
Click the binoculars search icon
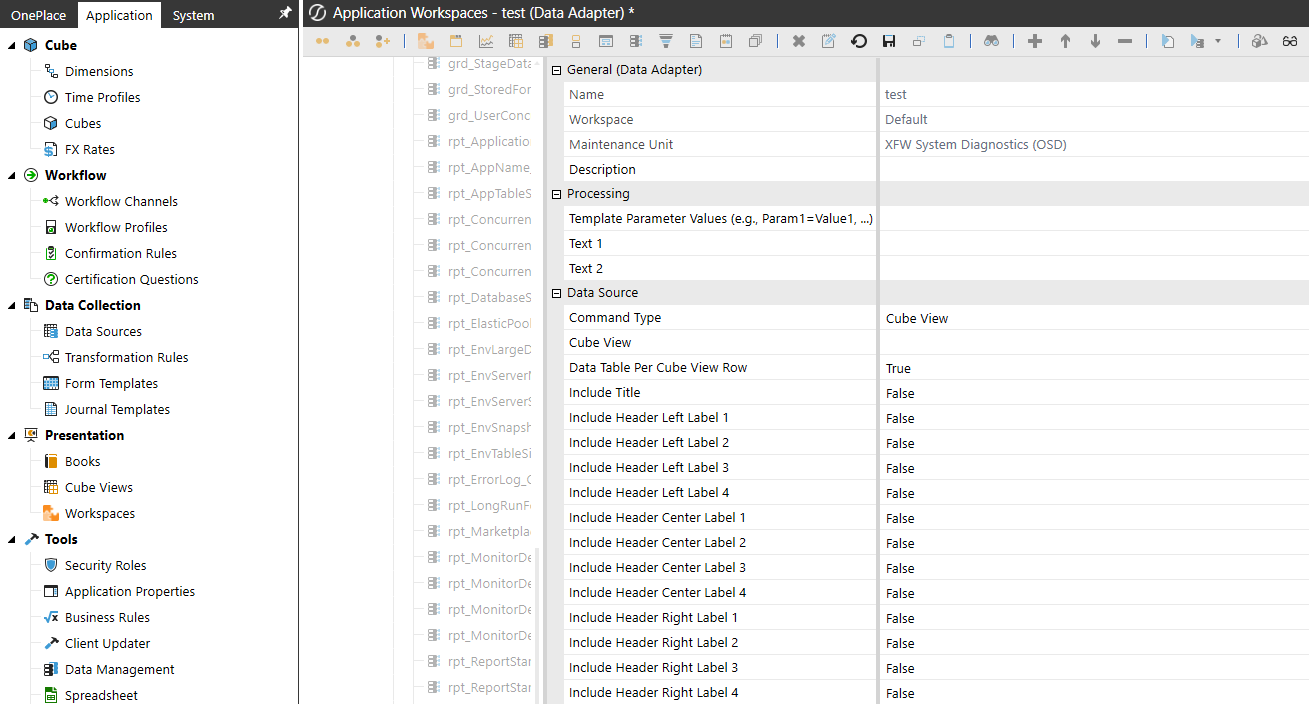pos(990,41)
